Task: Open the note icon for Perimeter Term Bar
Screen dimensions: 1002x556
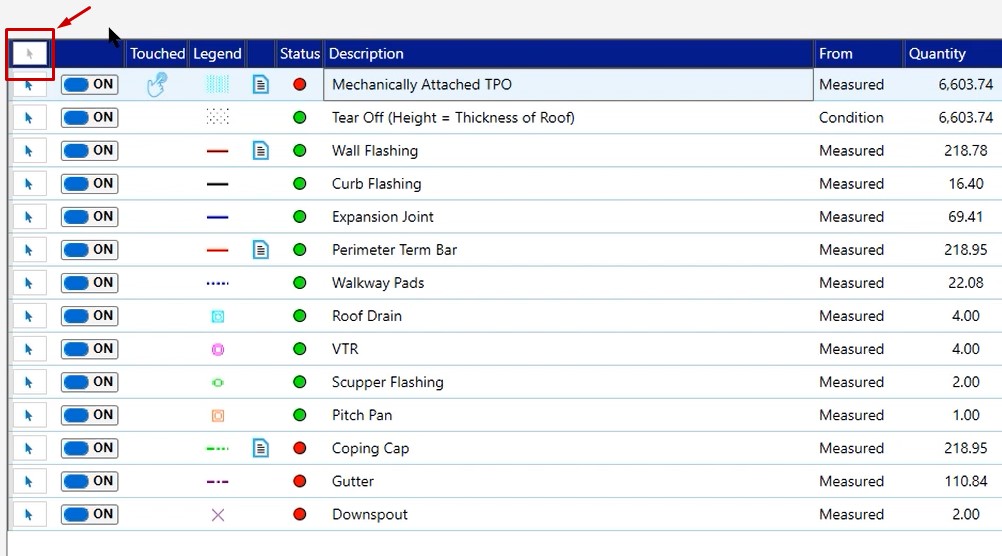Action: pyautogui.click(x=261, y=250)
